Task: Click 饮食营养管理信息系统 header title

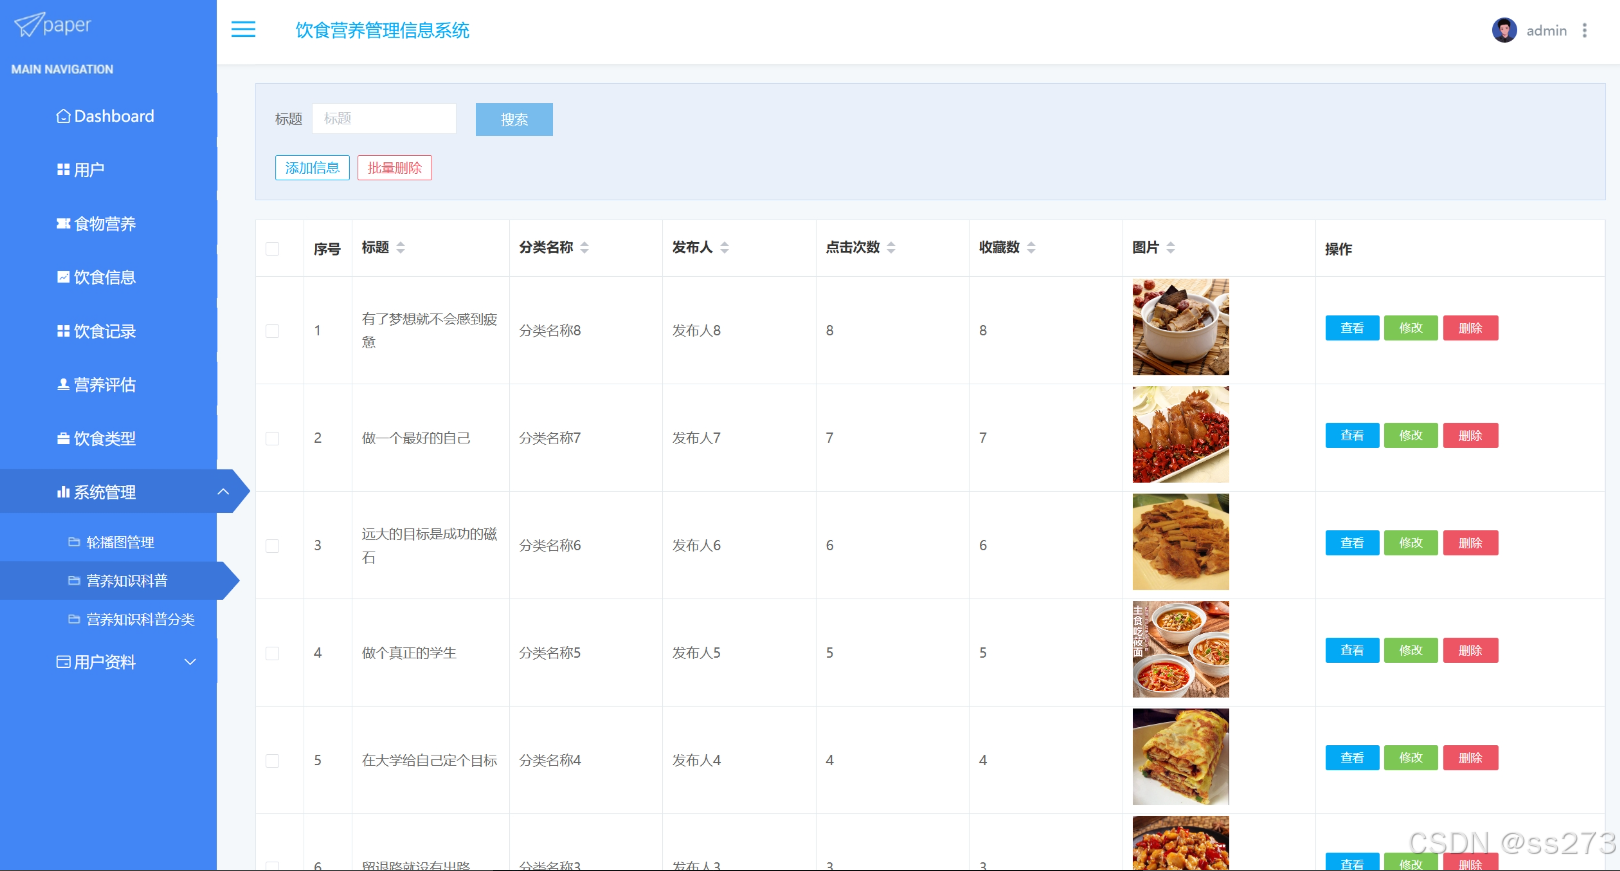Action: 382,30
